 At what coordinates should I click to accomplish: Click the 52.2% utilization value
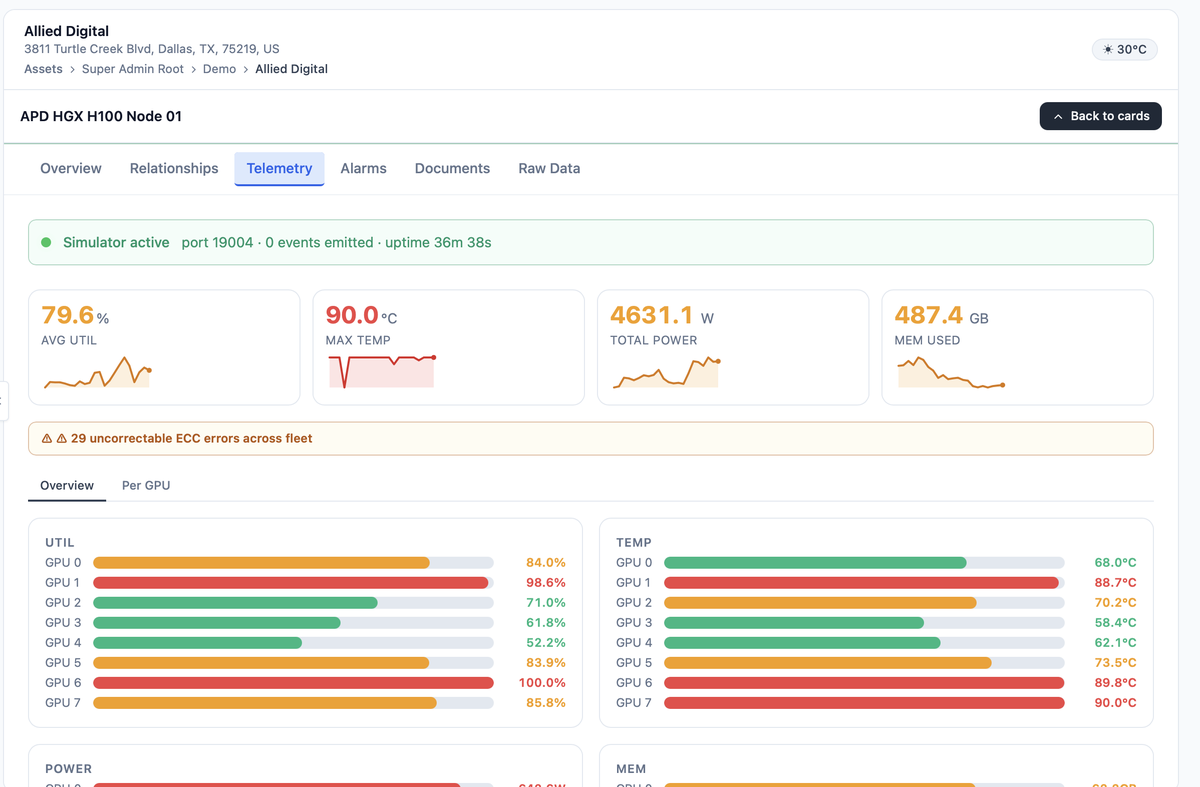[546, 643]
